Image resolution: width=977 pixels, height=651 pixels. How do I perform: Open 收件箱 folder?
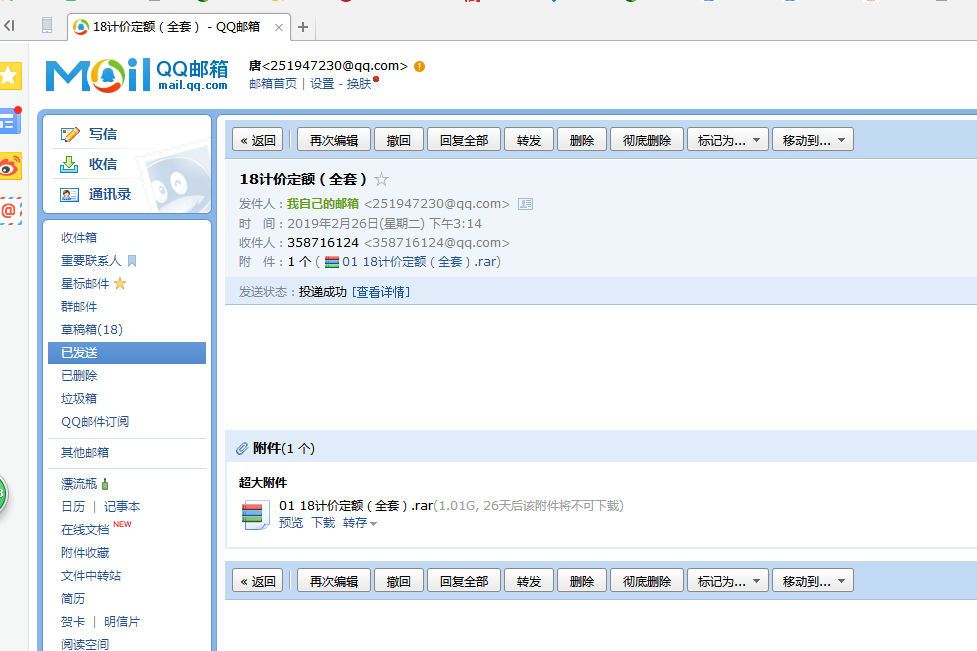tap(79, 237)
